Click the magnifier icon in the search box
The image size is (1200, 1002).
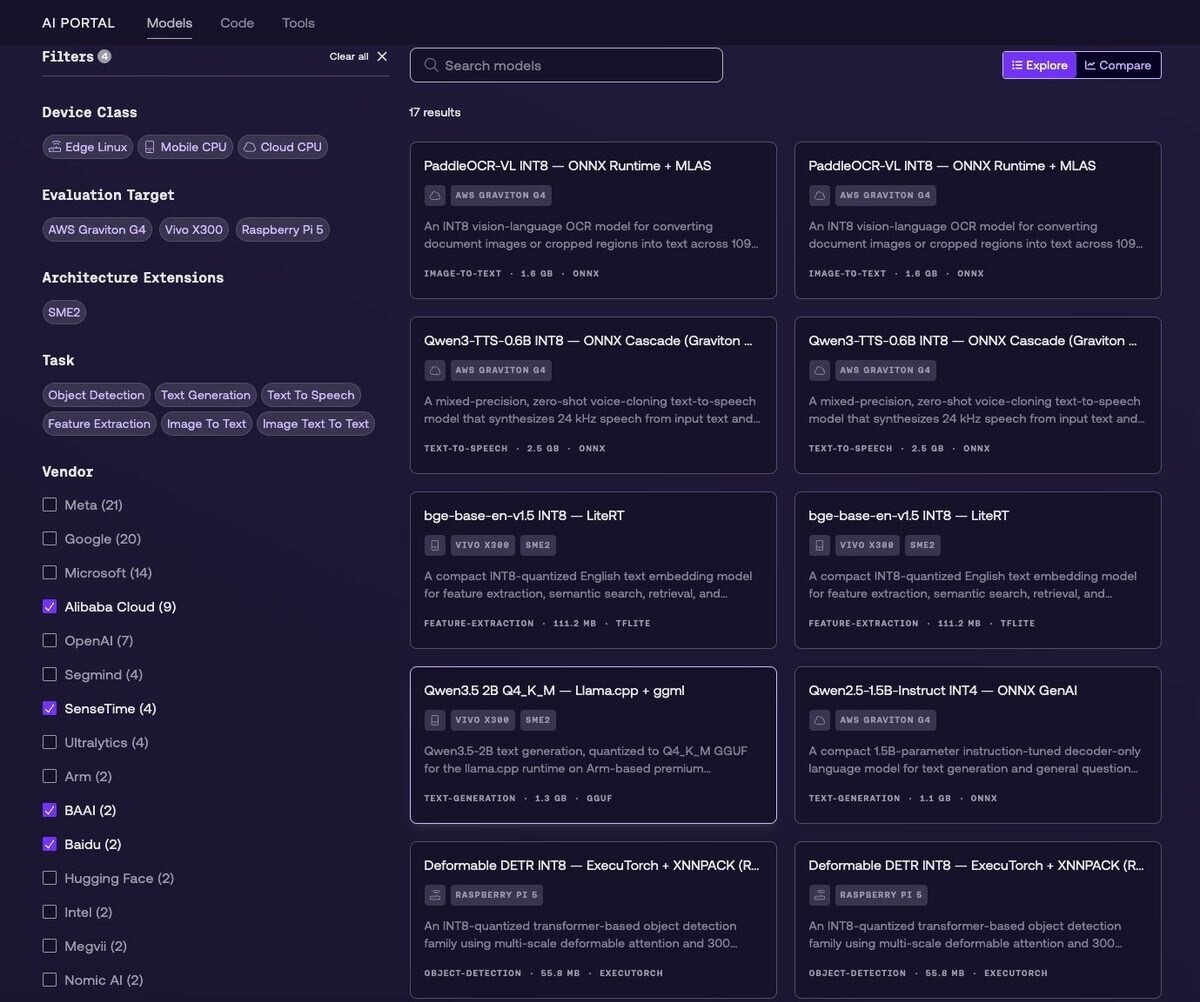click(431, 65)
